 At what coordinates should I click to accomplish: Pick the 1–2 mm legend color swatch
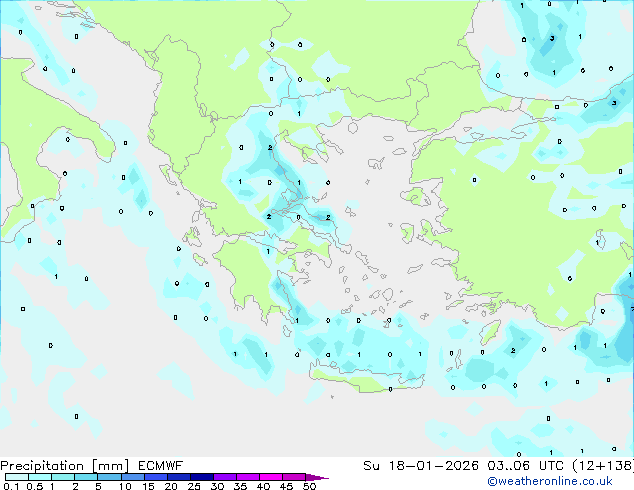63,477
